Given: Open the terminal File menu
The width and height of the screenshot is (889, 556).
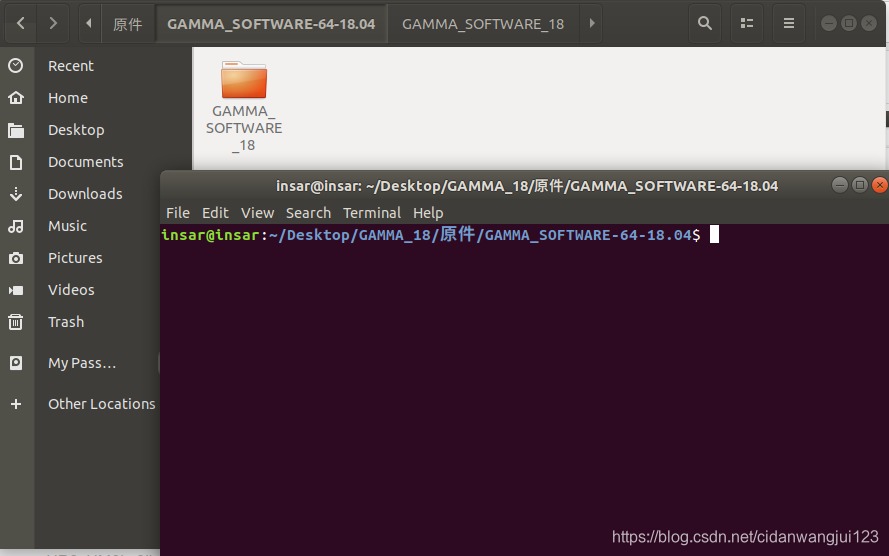Looking at the screenshot, I should [177, 213].
